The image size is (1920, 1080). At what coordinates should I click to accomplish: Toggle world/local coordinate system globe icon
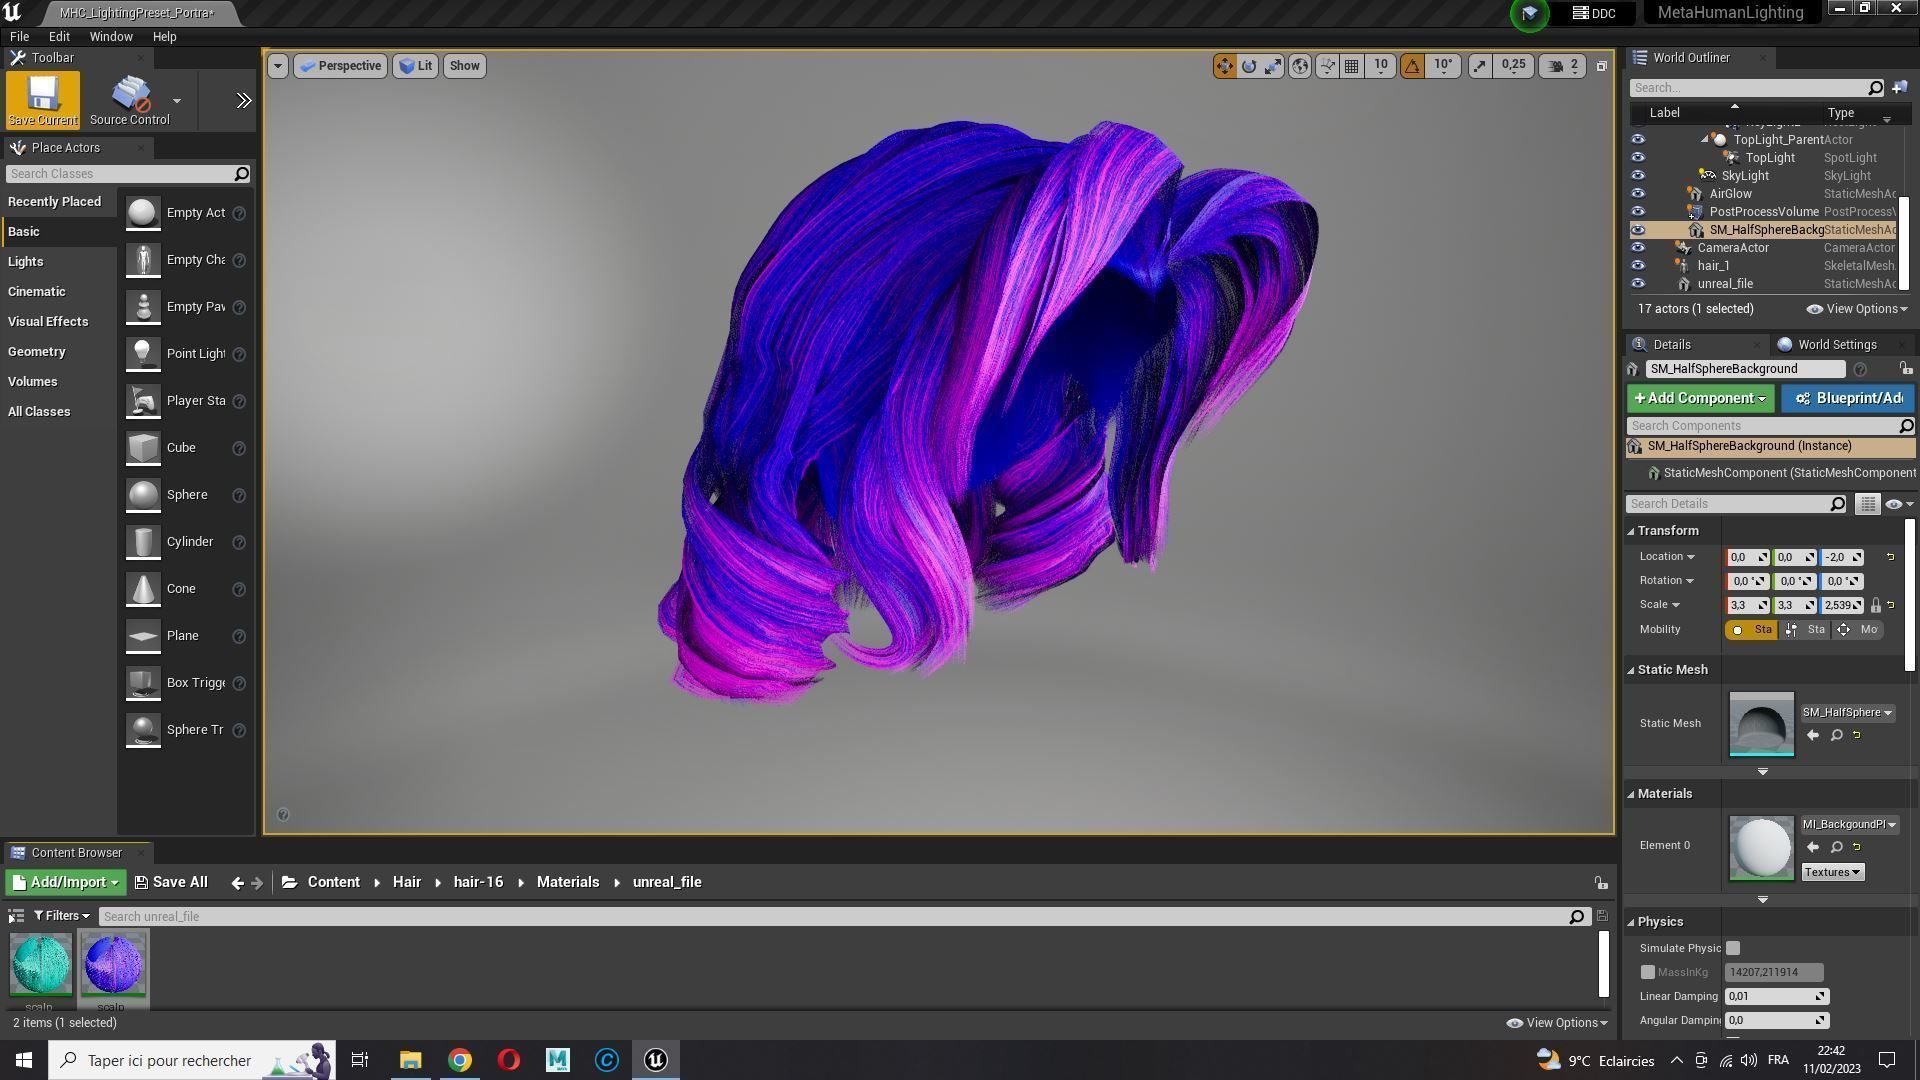1300,66
